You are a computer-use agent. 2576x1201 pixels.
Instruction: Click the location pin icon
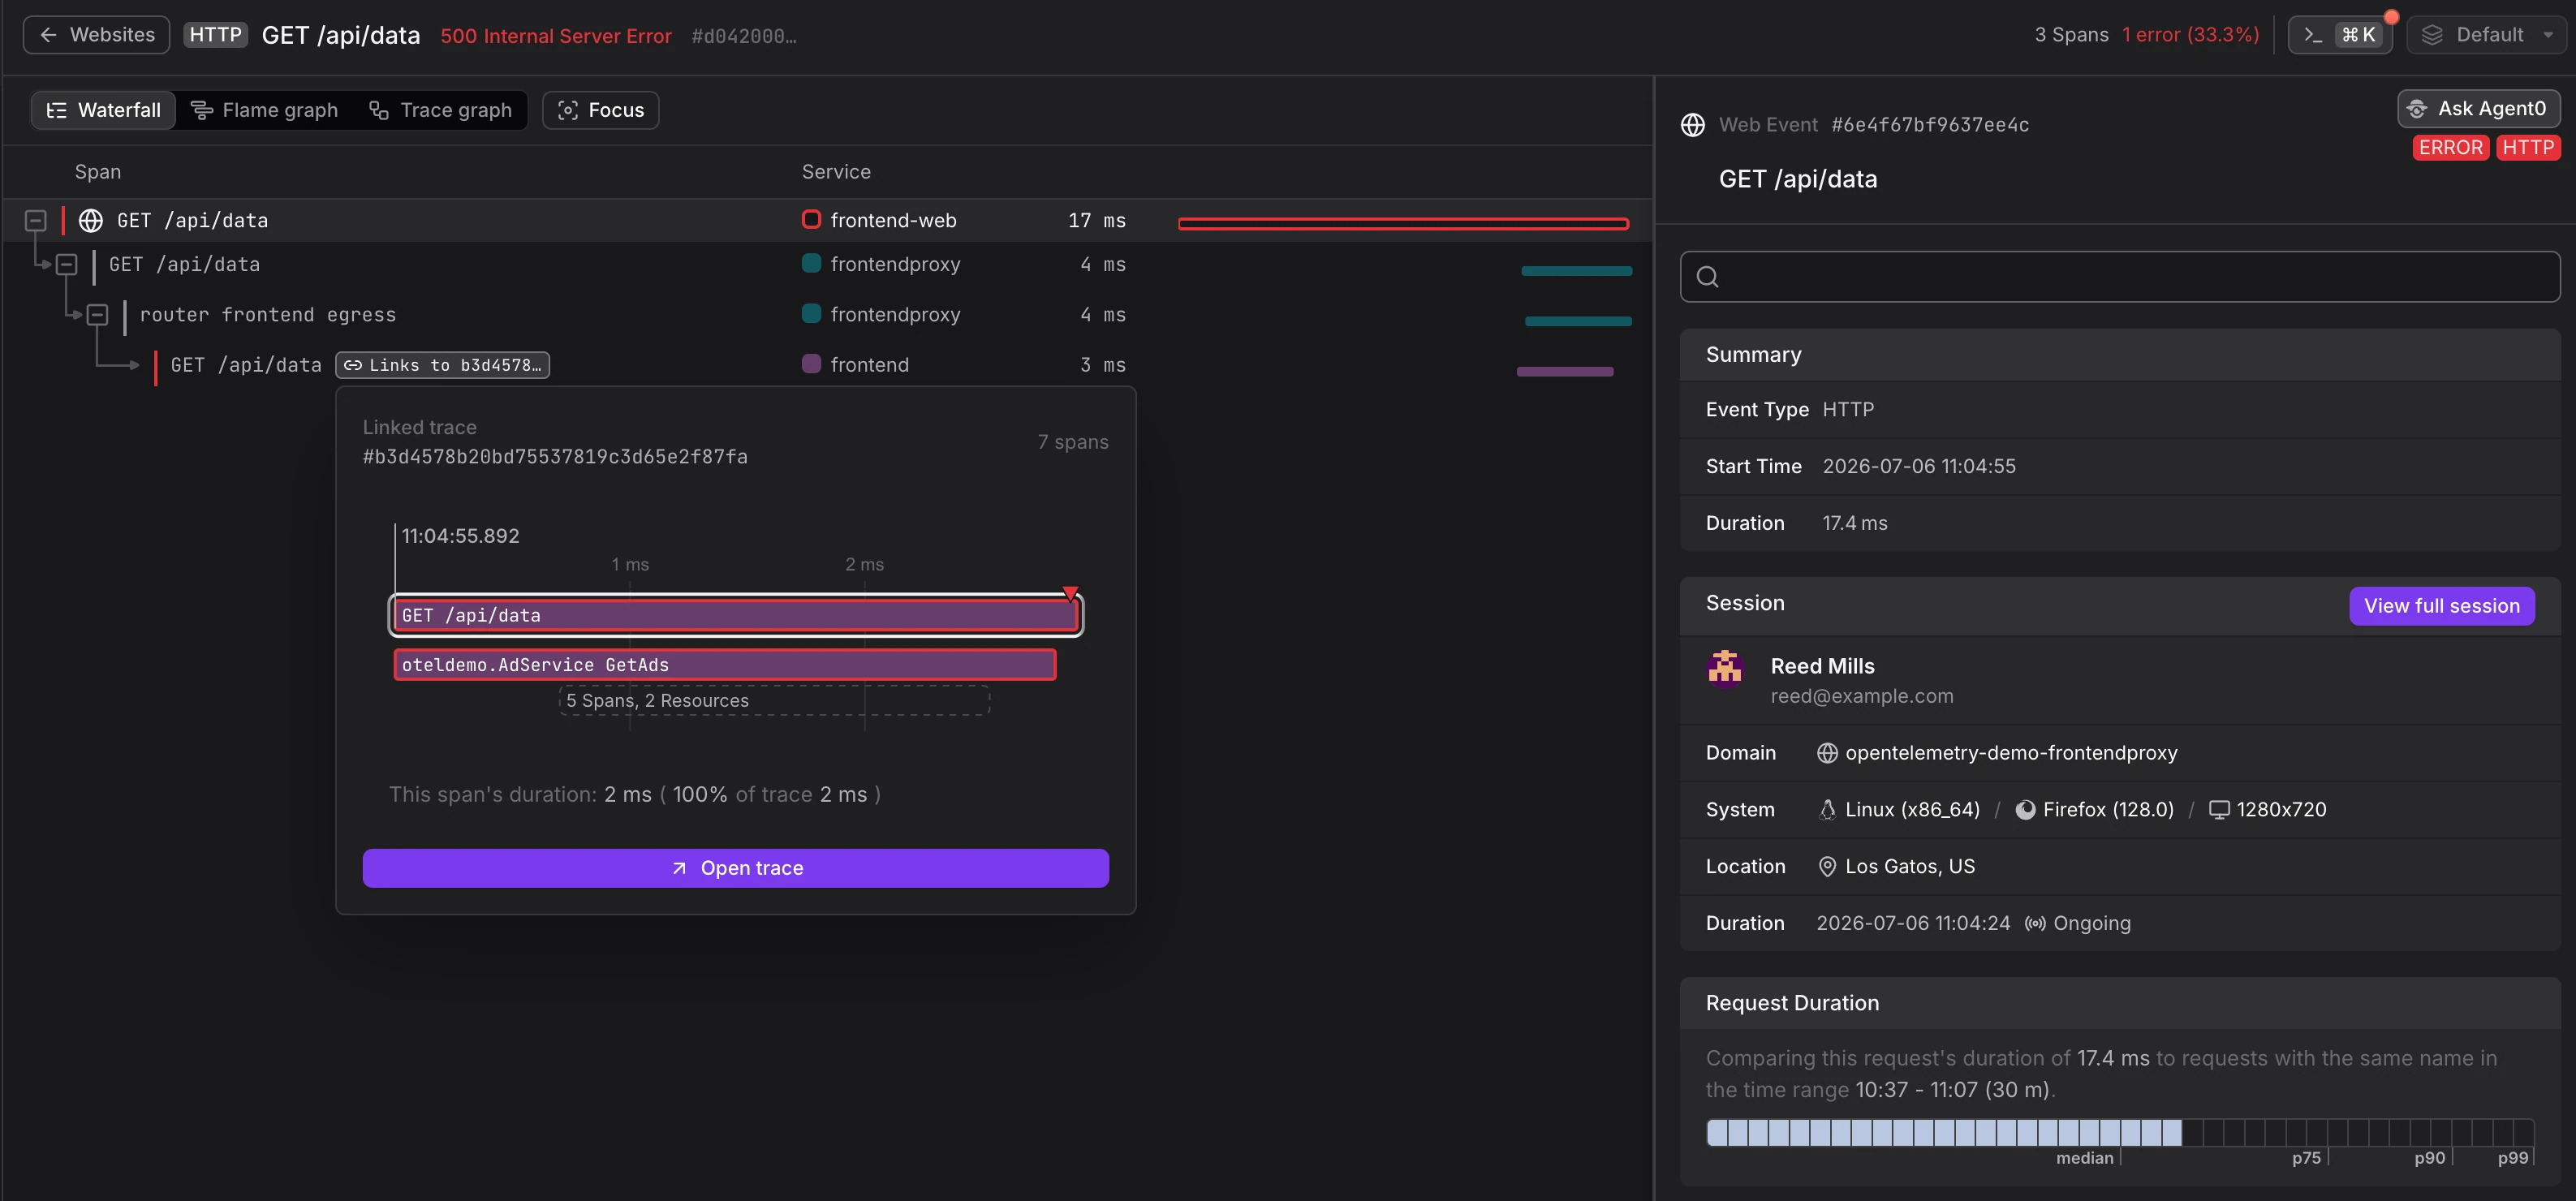pyautogui.click(x=1827, y=867)
